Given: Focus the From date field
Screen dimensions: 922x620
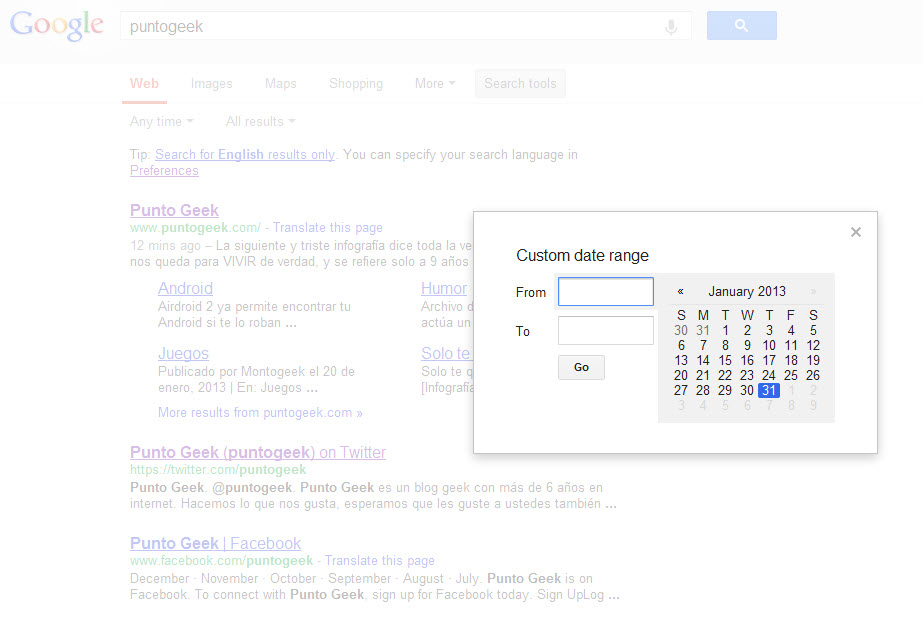Looking at the screenshot, I should tap(606, 291).
